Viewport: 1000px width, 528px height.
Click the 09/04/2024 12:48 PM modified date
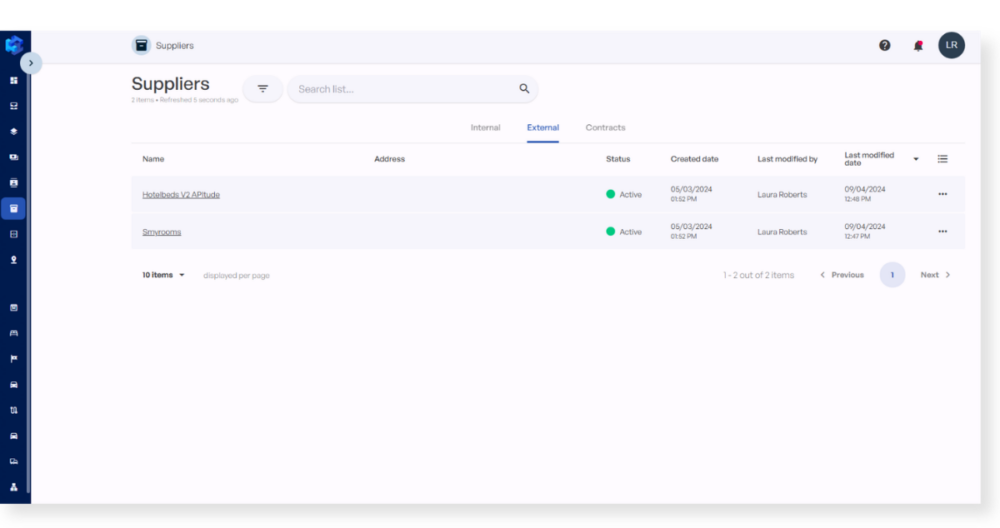[865, 194]
